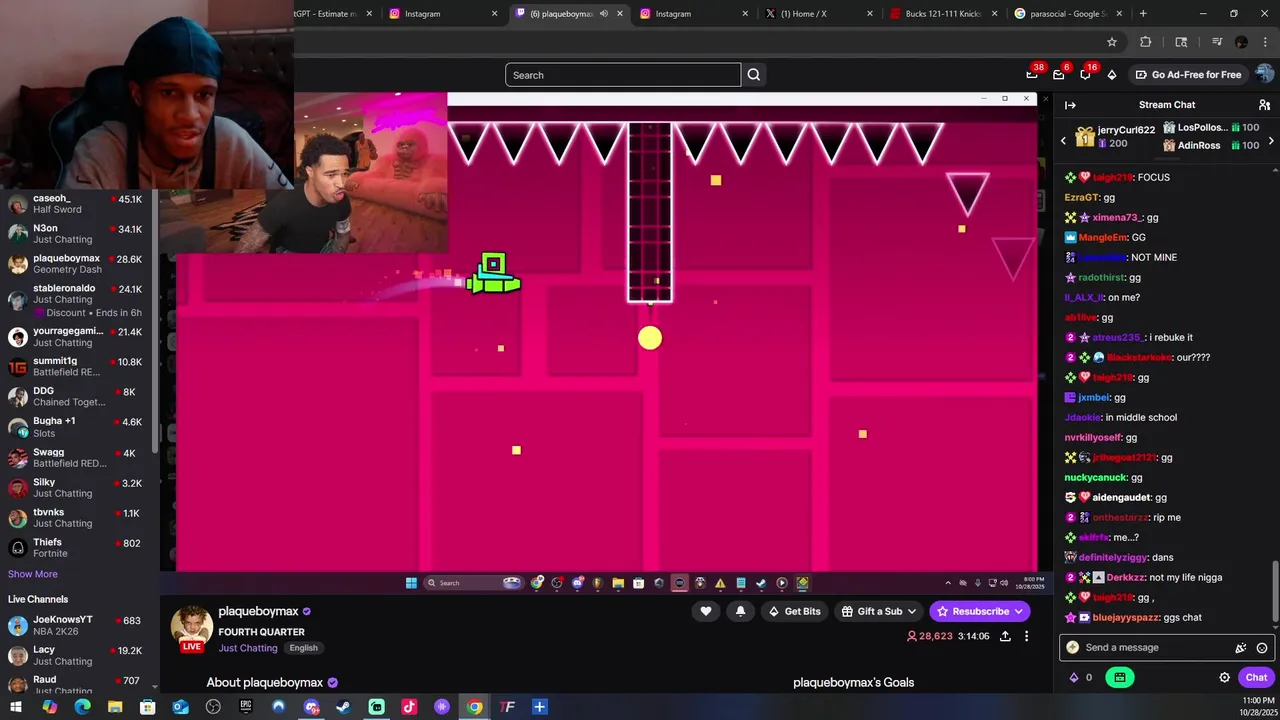Open the Windows Start button
This screenshot has height=720, width=1280.
(x=16, y=707)
